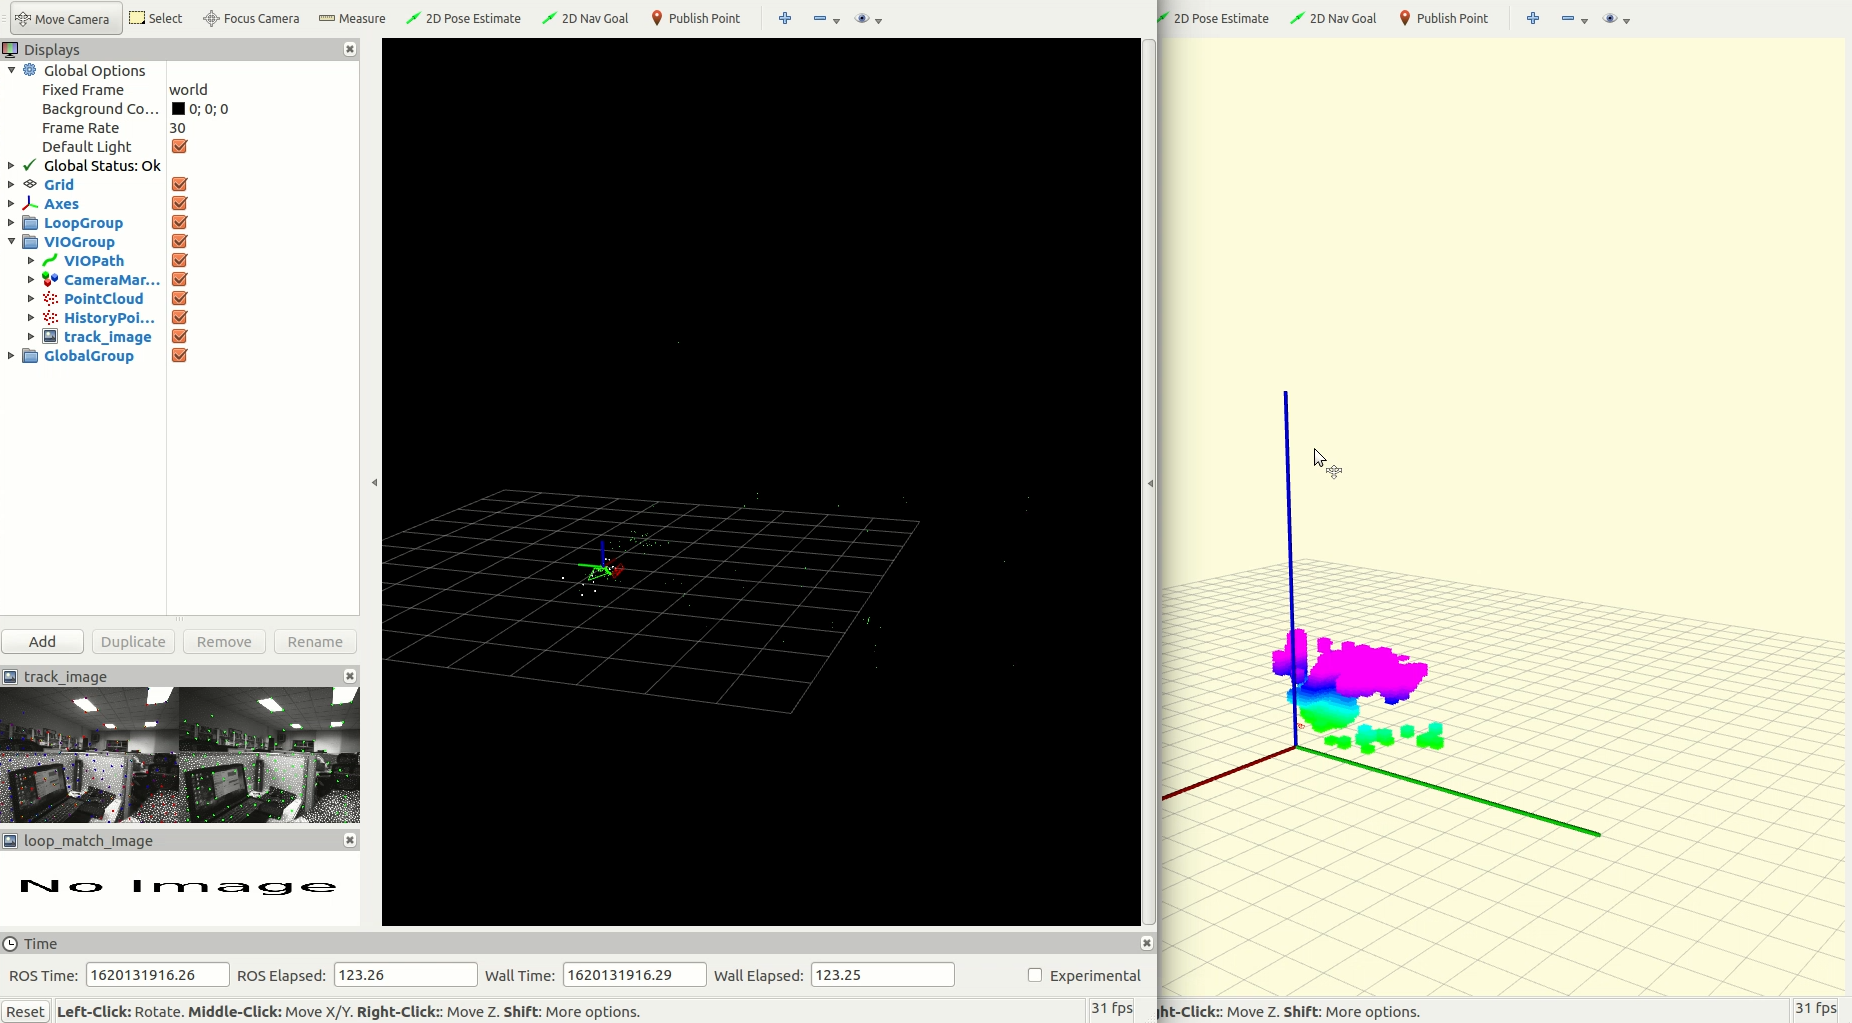Expand the Axes display

[x=11, y=203]
